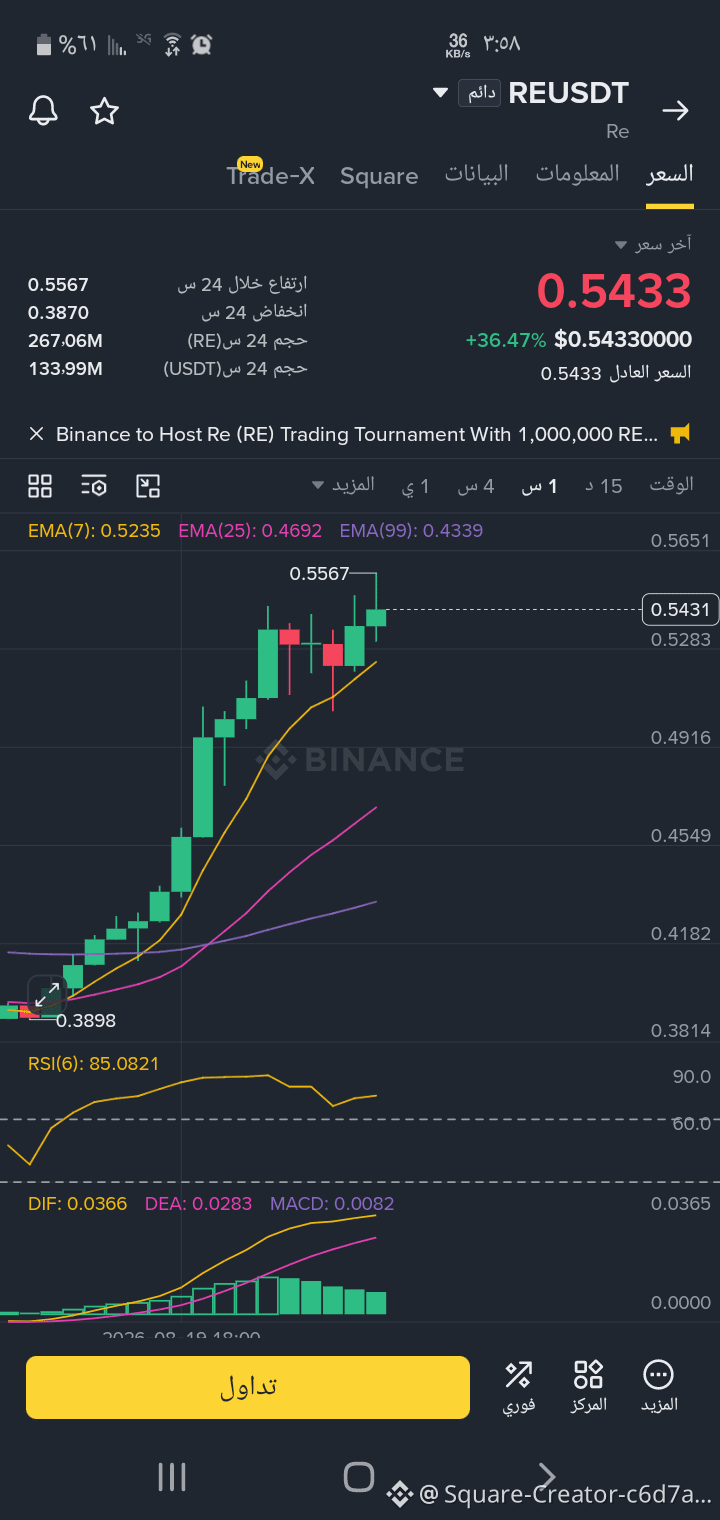This screenshot has width=720, height=1520.
Task: Tap the 24h high value 0.5567
Action: click(x=58, y=285)
